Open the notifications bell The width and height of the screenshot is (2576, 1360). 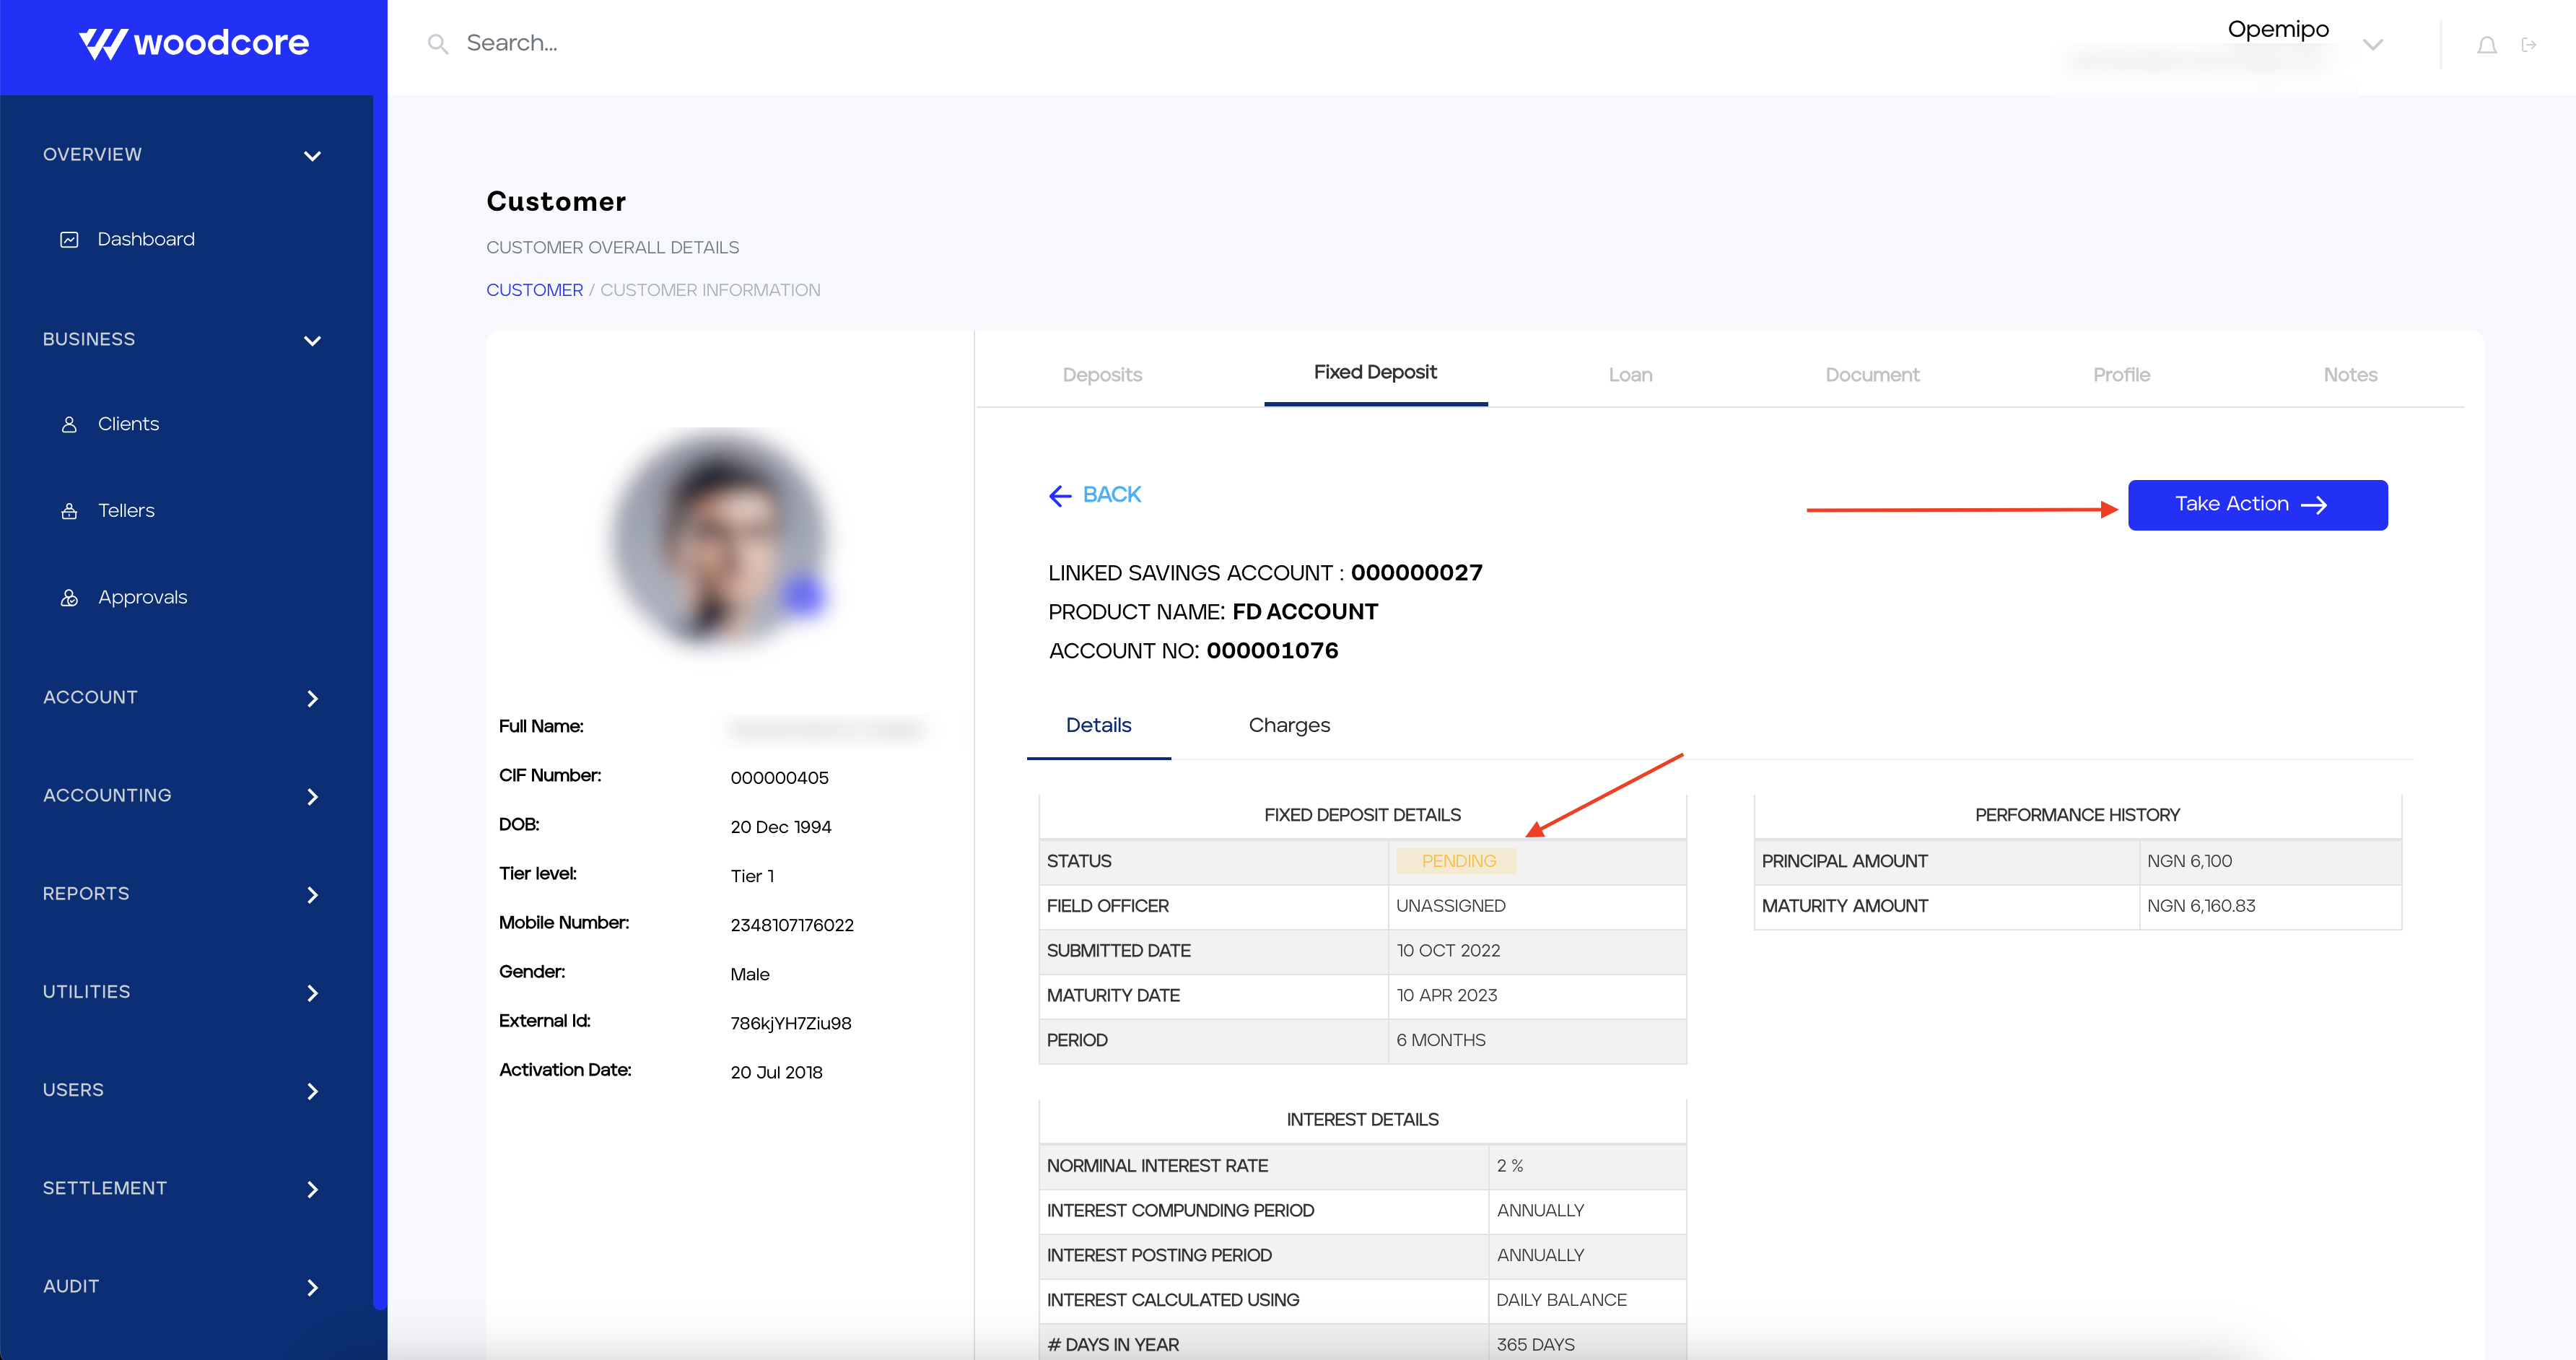pos(2486,45)
